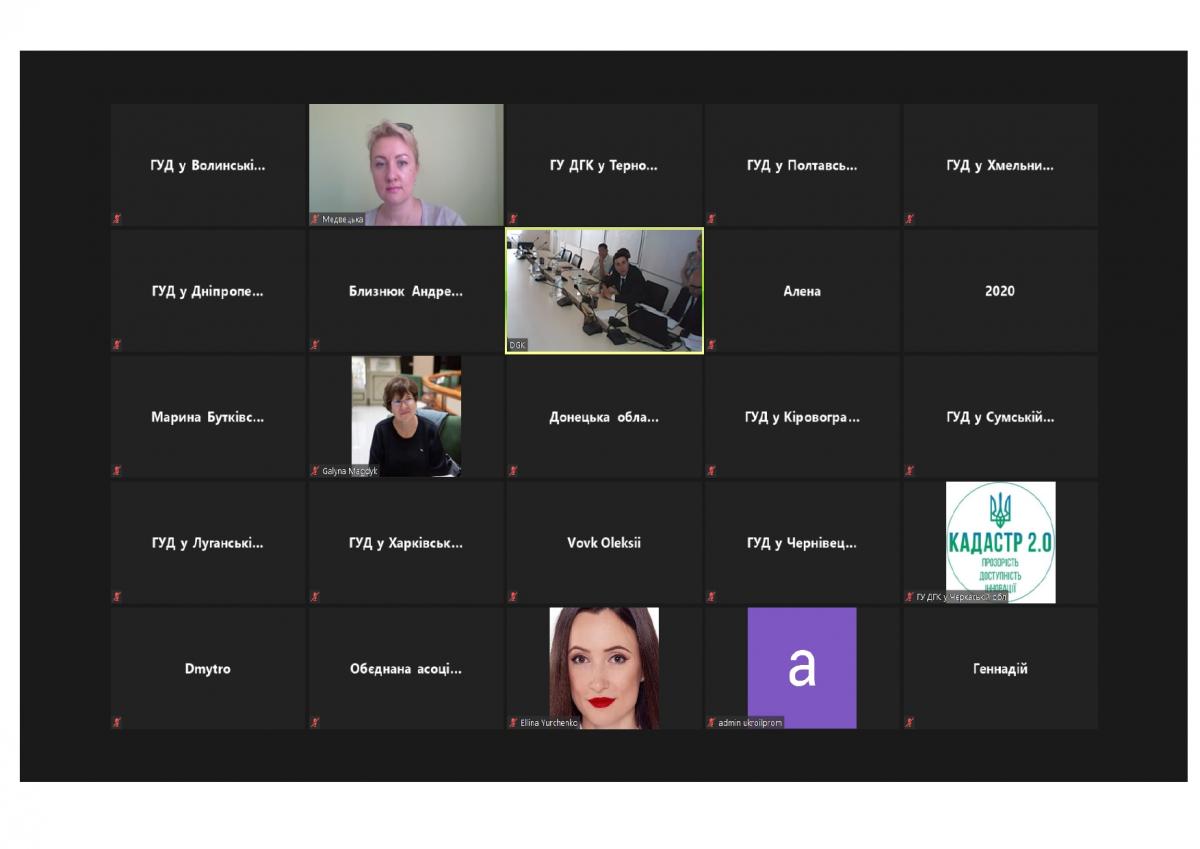Click the 'Донецька обла...' participant tile
Screen dimensions: 1200x849
tap(604, 418)
